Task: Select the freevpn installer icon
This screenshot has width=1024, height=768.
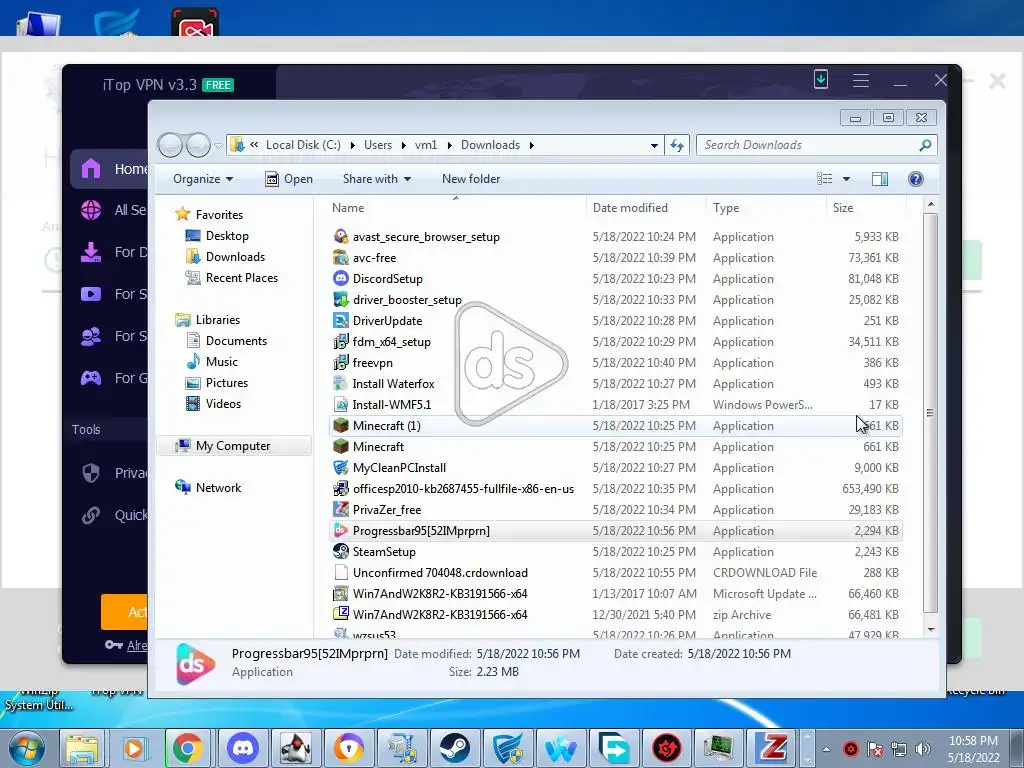Action: [x=340, y=362]
